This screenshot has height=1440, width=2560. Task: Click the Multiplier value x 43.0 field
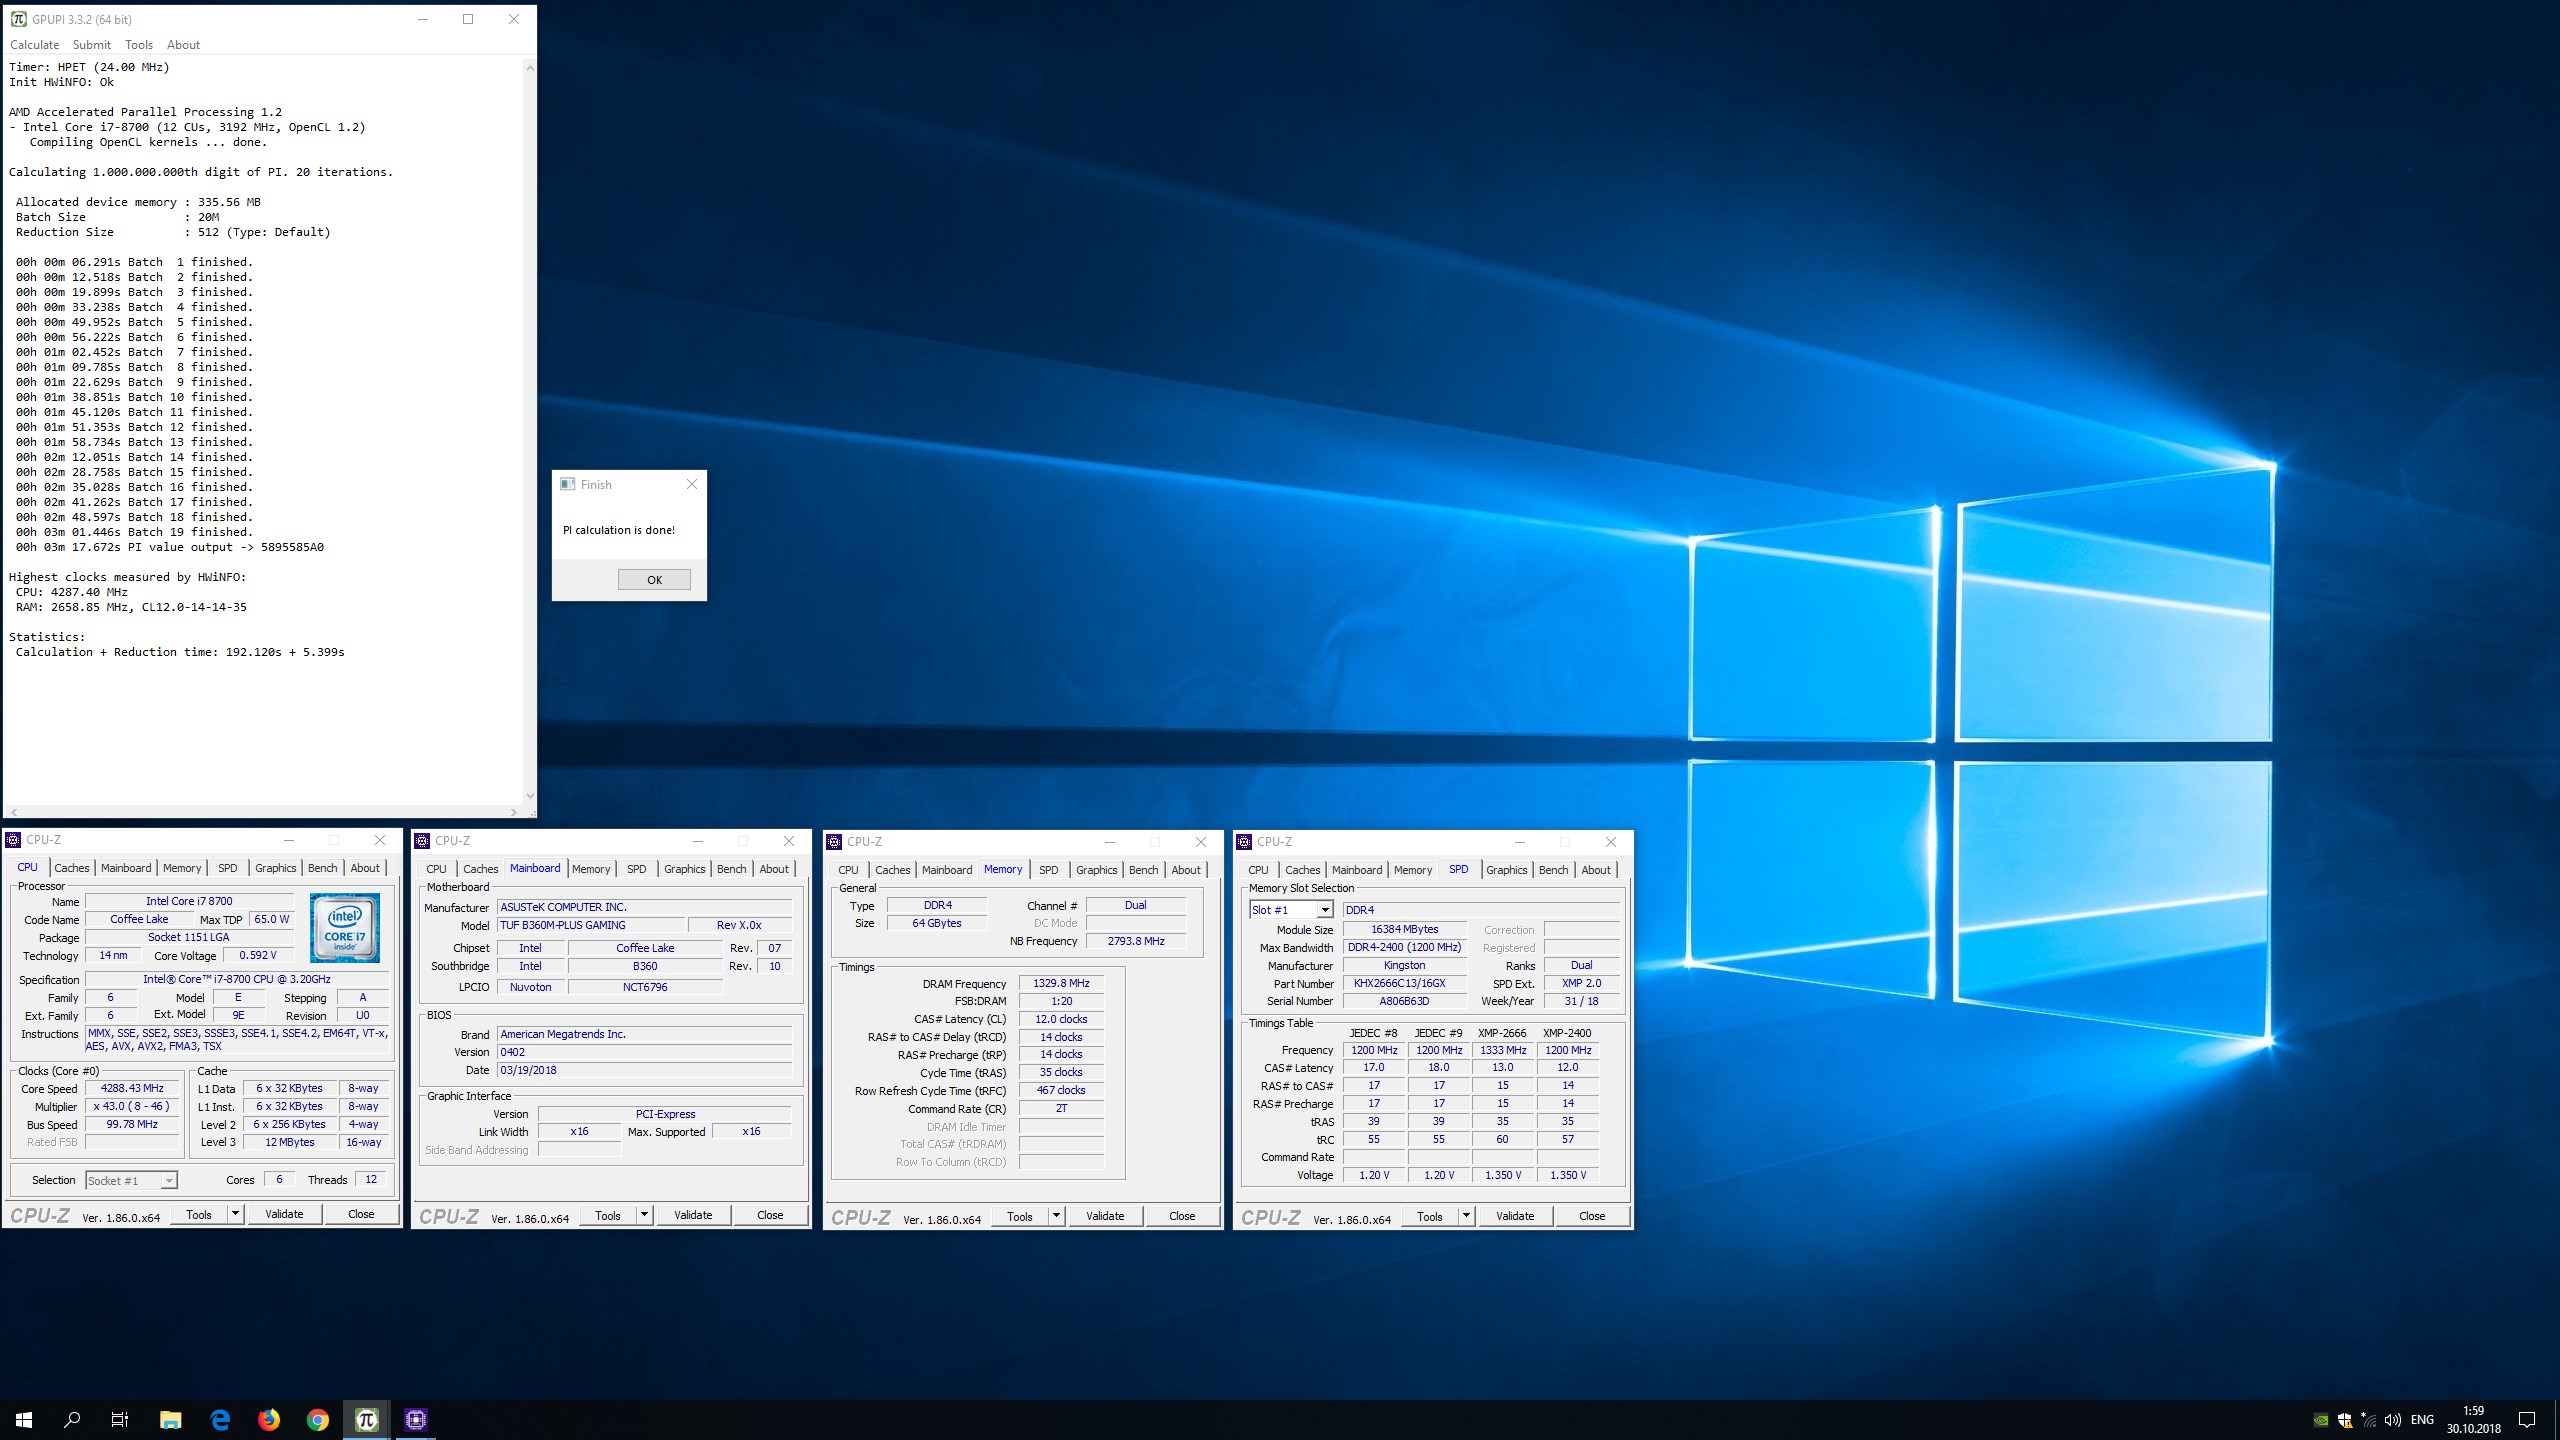click(132, 1106)
